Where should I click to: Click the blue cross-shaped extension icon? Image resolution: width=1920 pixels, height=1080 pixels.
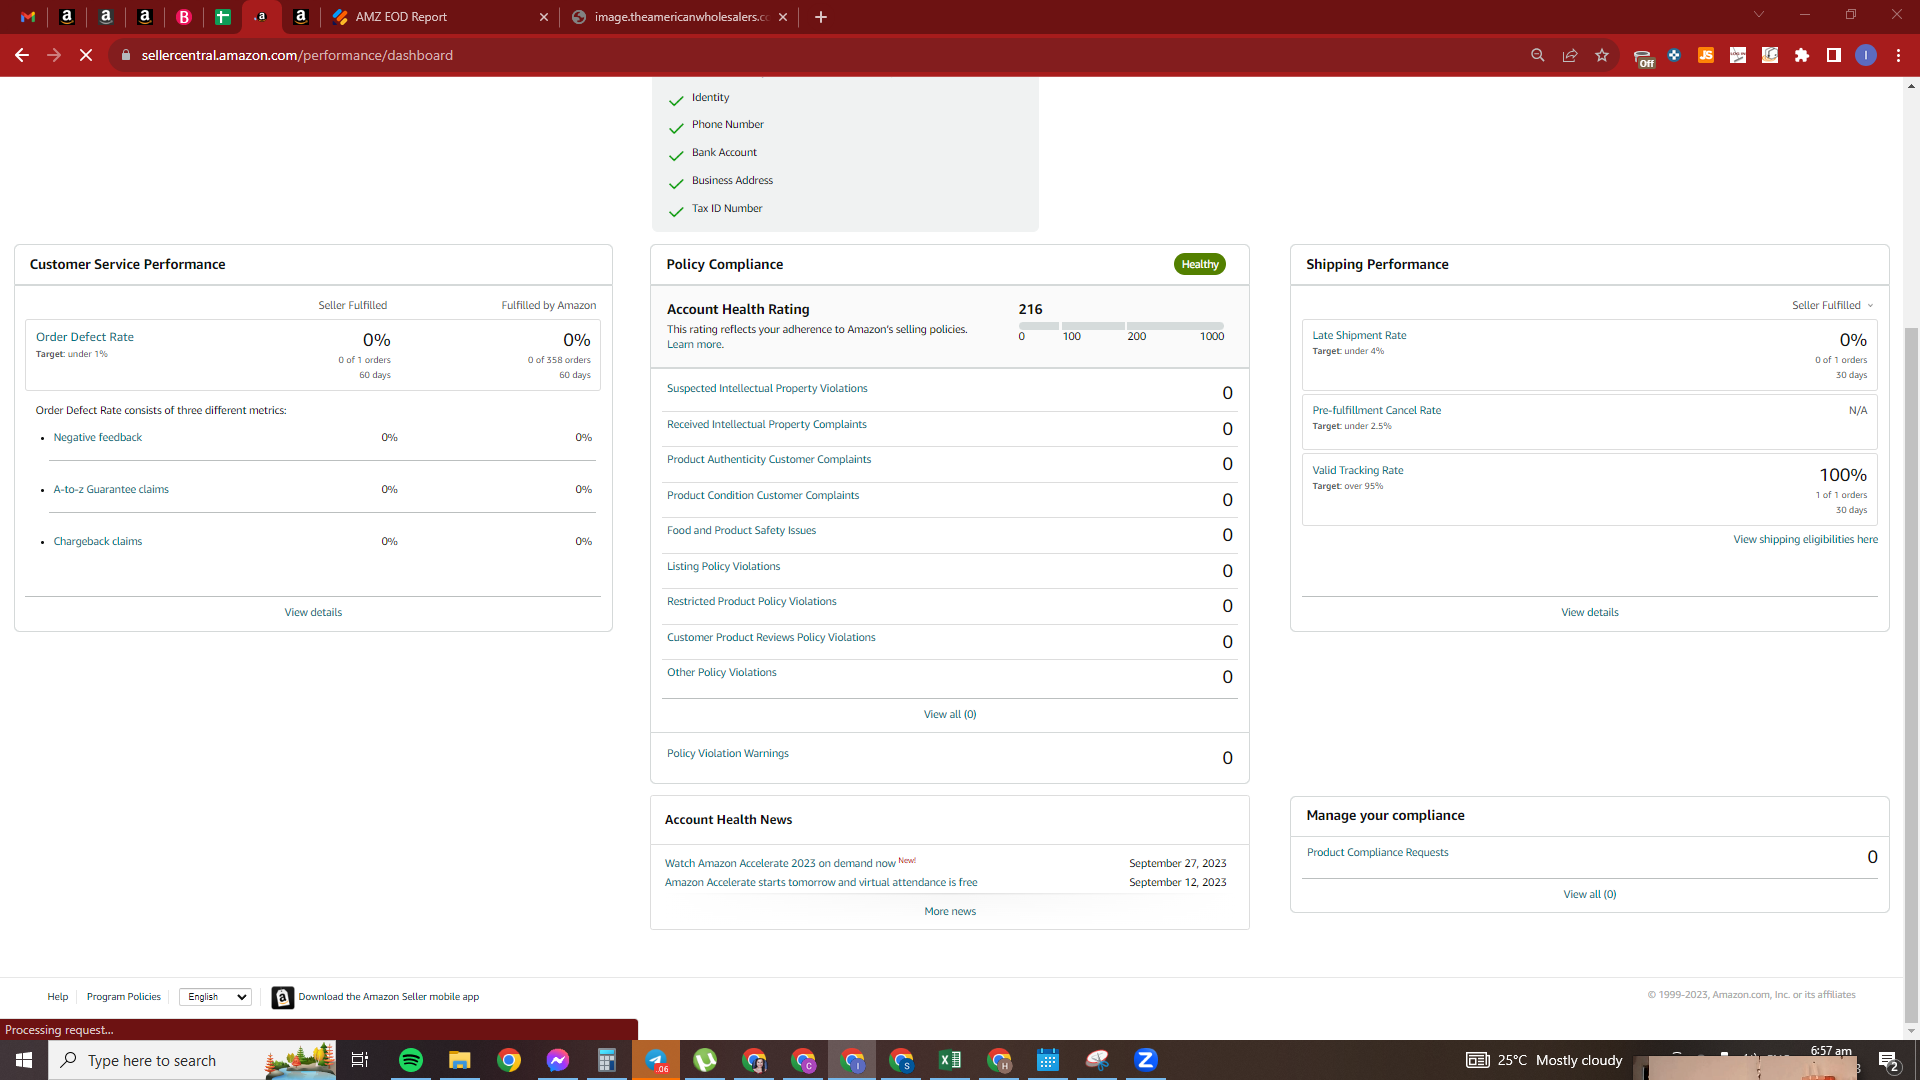pos(1674,55)
